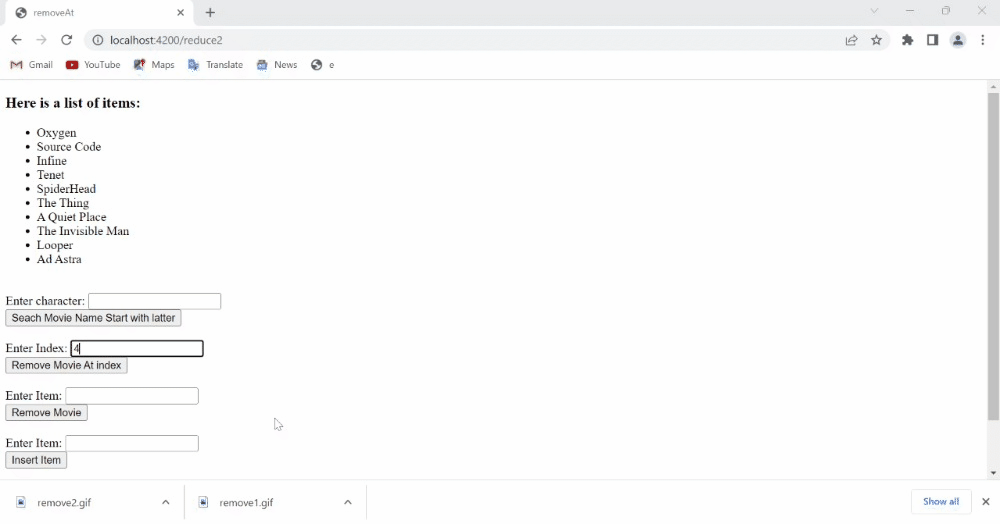Click the list item Ad Astra
The width and height of the screenshot is (1000, 524).
(59, 259)
